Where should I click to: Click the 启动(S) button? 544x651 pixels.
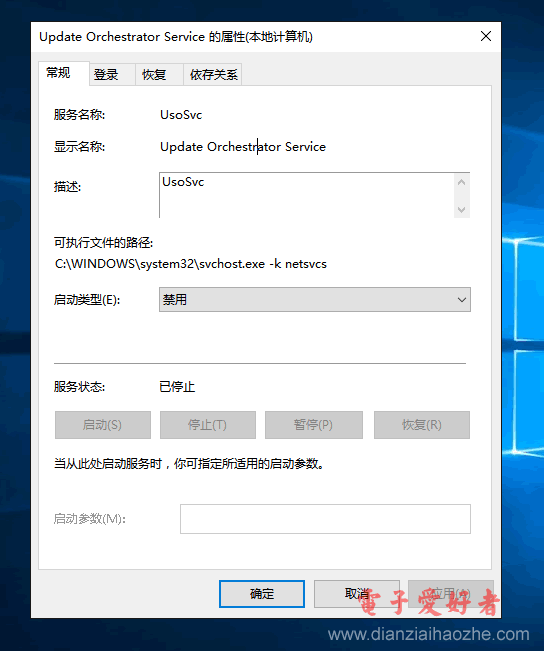point(103,425)
